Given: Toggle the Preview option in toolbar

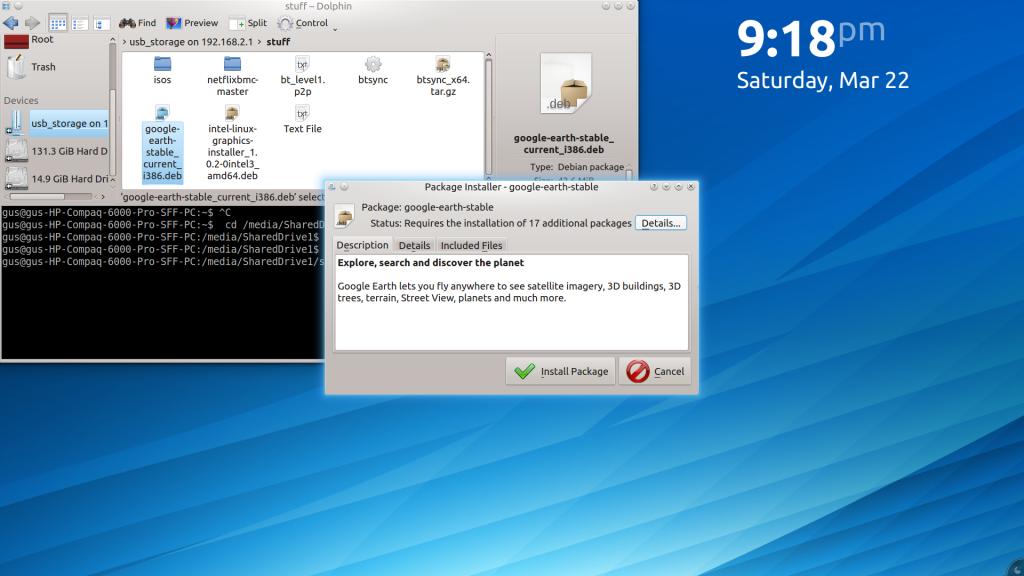Looking at the screenshot, I should [192, 23].
